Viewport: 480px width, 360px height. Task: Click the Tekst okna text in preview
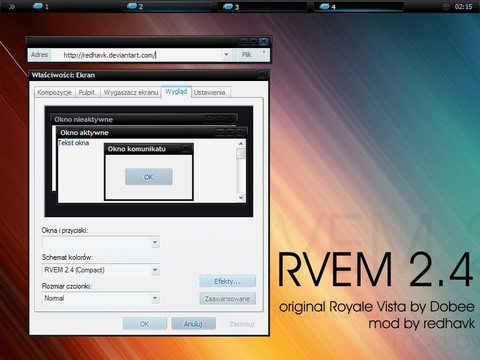[74, 143]
